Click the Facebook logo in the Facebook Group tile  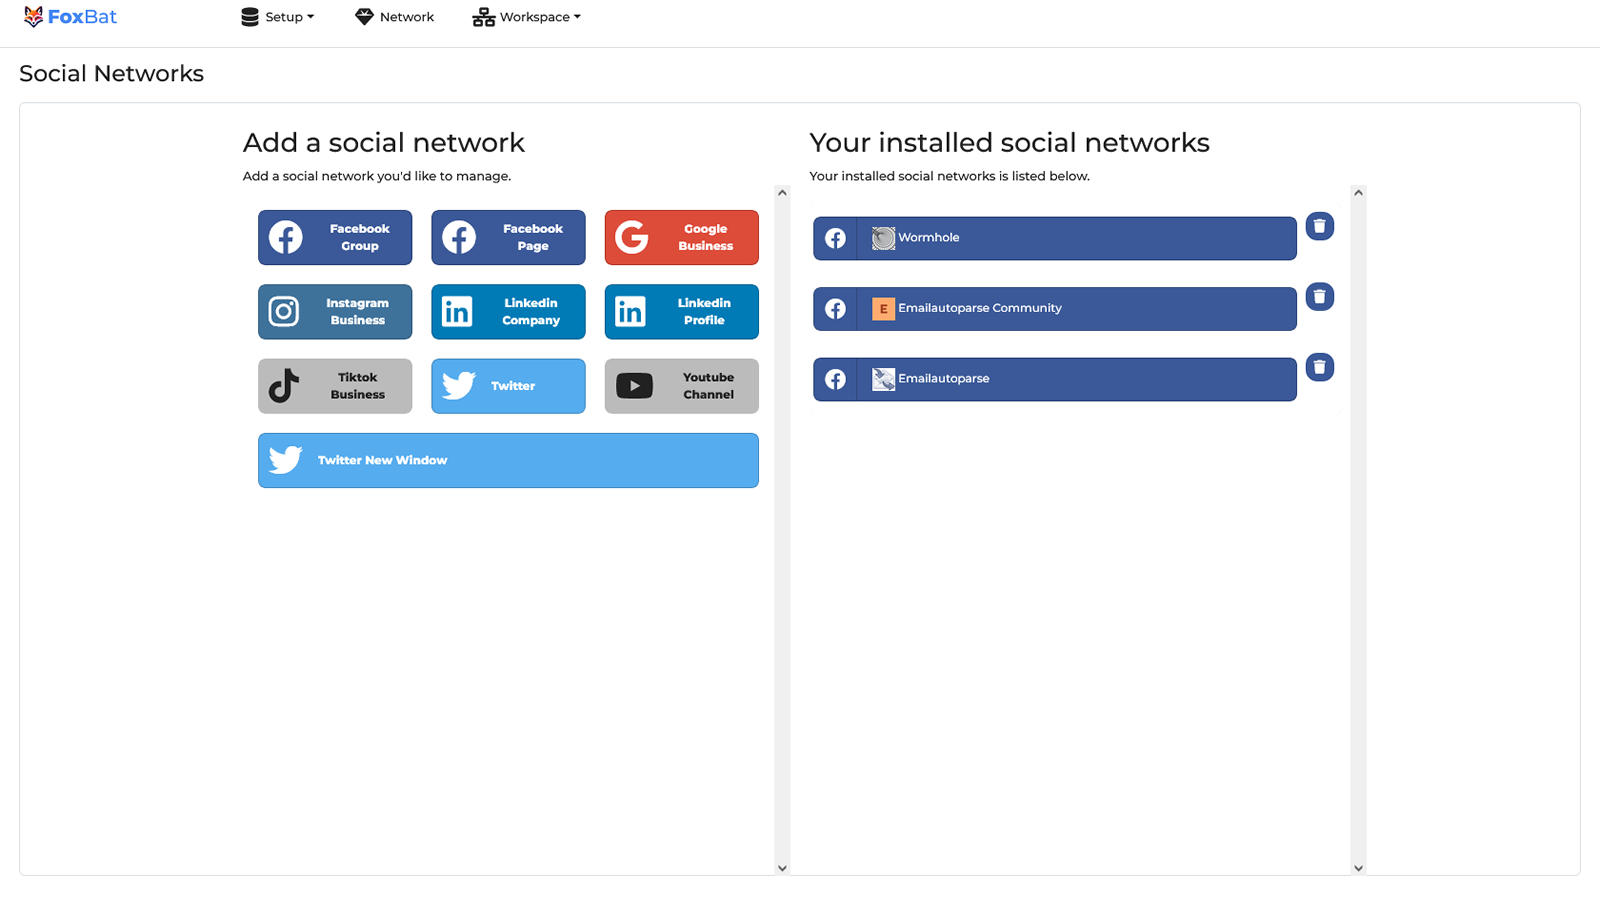tap(286, 237)
